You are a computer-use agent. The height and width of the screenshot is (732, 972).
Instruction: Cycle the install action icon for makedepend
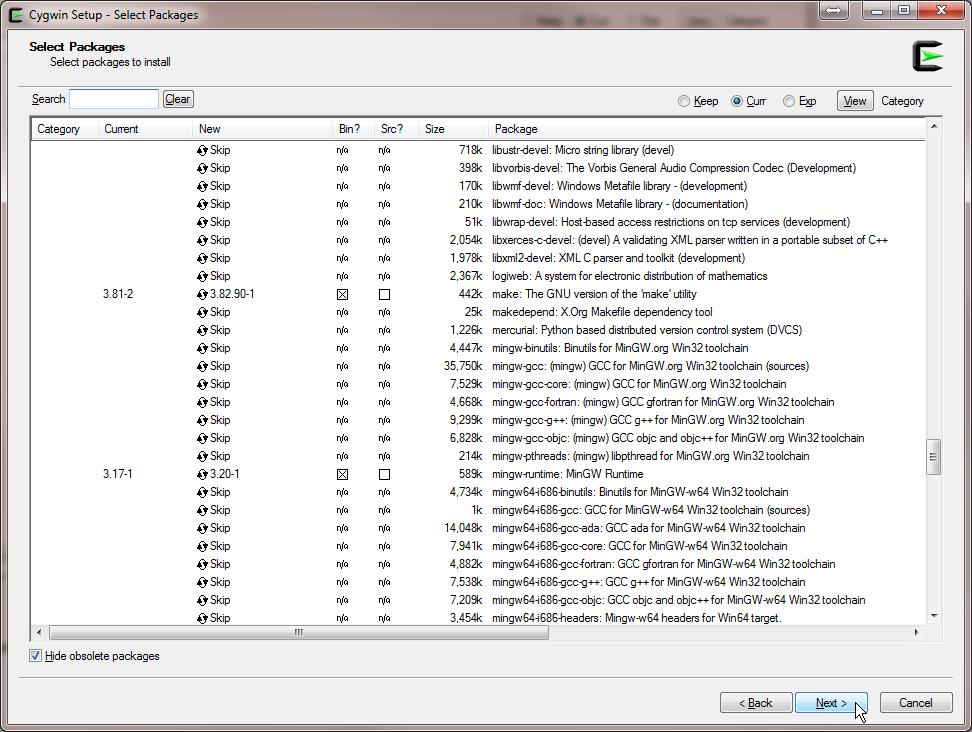(202, 312)
